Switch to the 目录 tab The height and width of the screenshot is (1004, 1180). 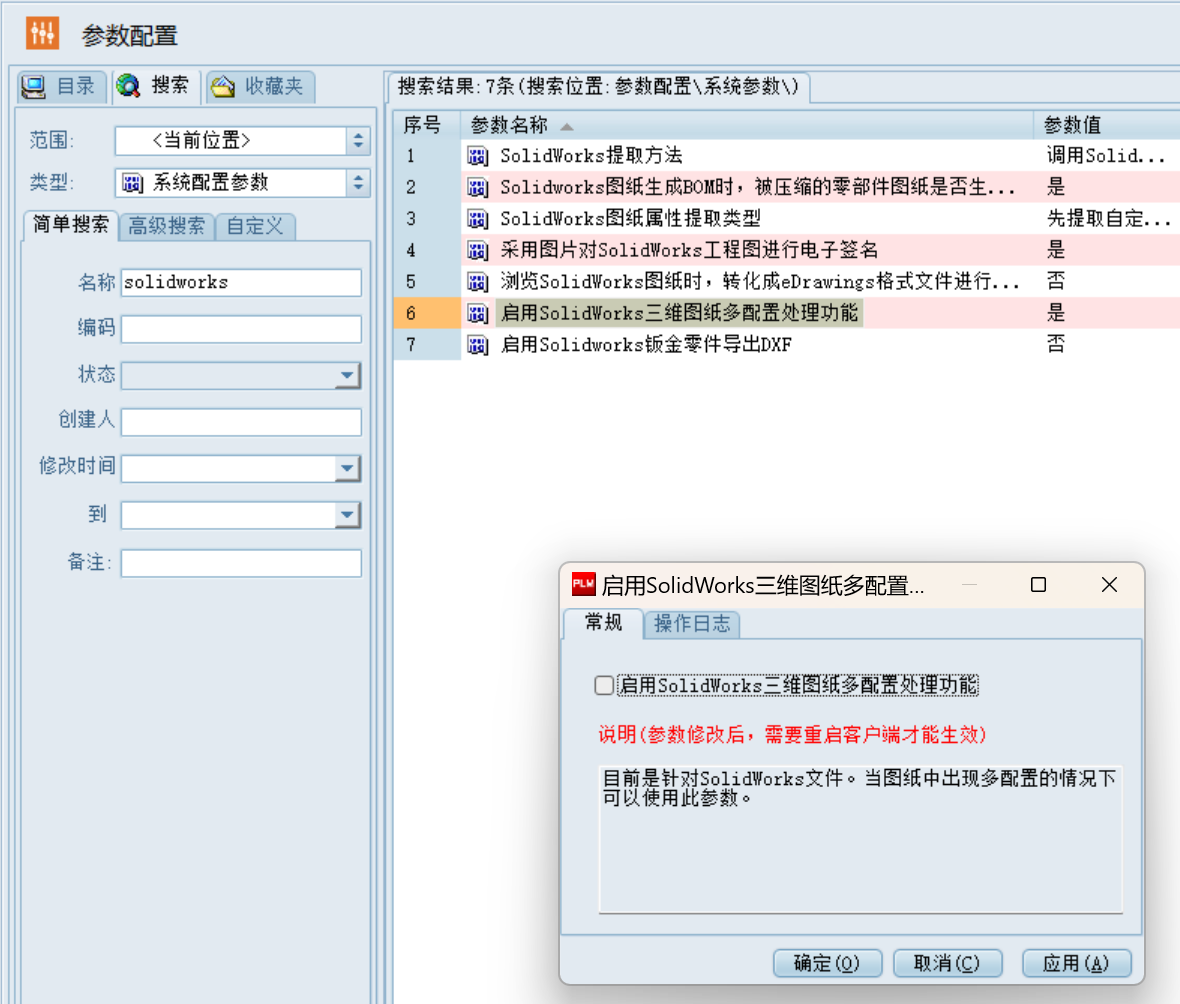[60, 86]
